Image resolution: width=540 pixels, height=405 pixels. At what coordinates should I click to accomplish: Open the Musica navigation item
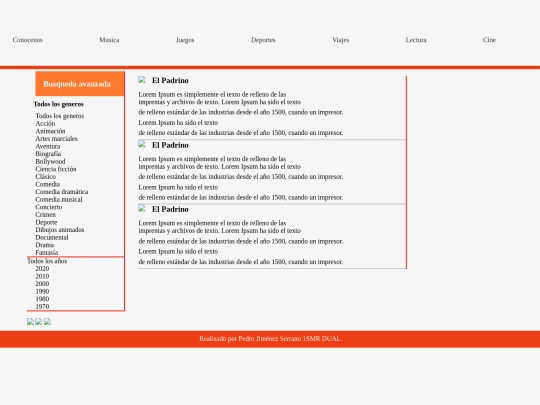[109, 40]
